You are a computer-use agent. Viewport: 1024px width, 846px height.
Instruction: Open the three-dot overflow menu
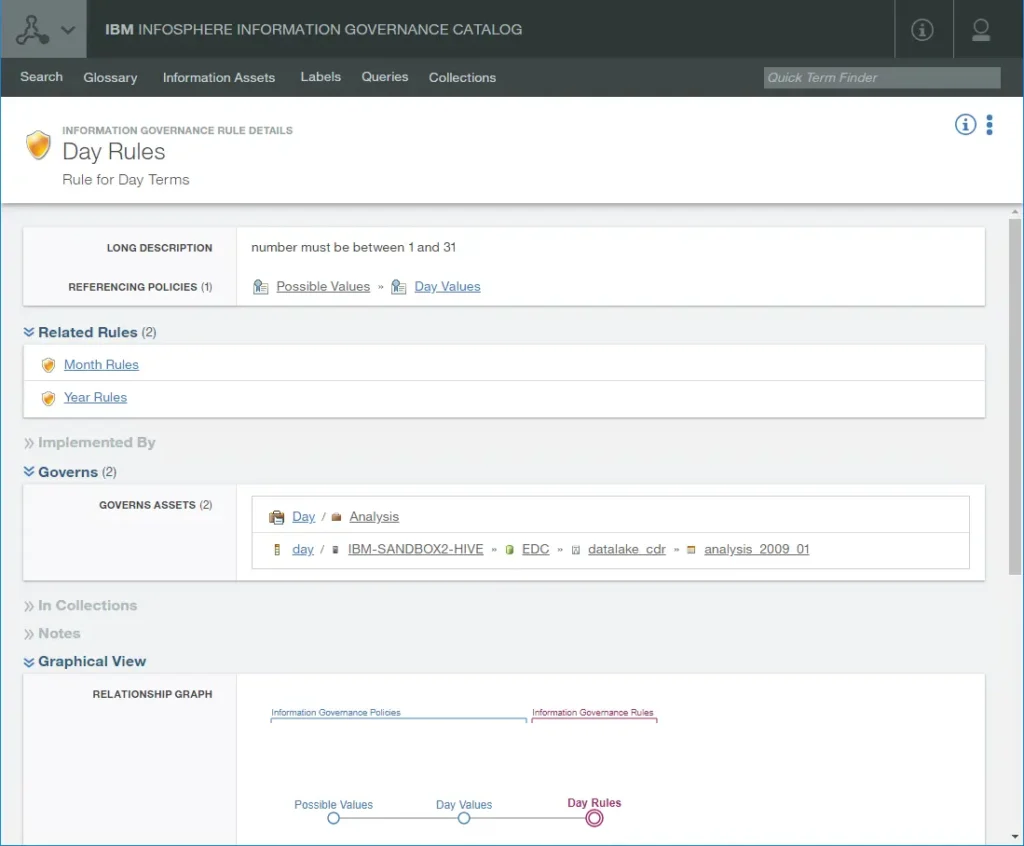(990, 124)
